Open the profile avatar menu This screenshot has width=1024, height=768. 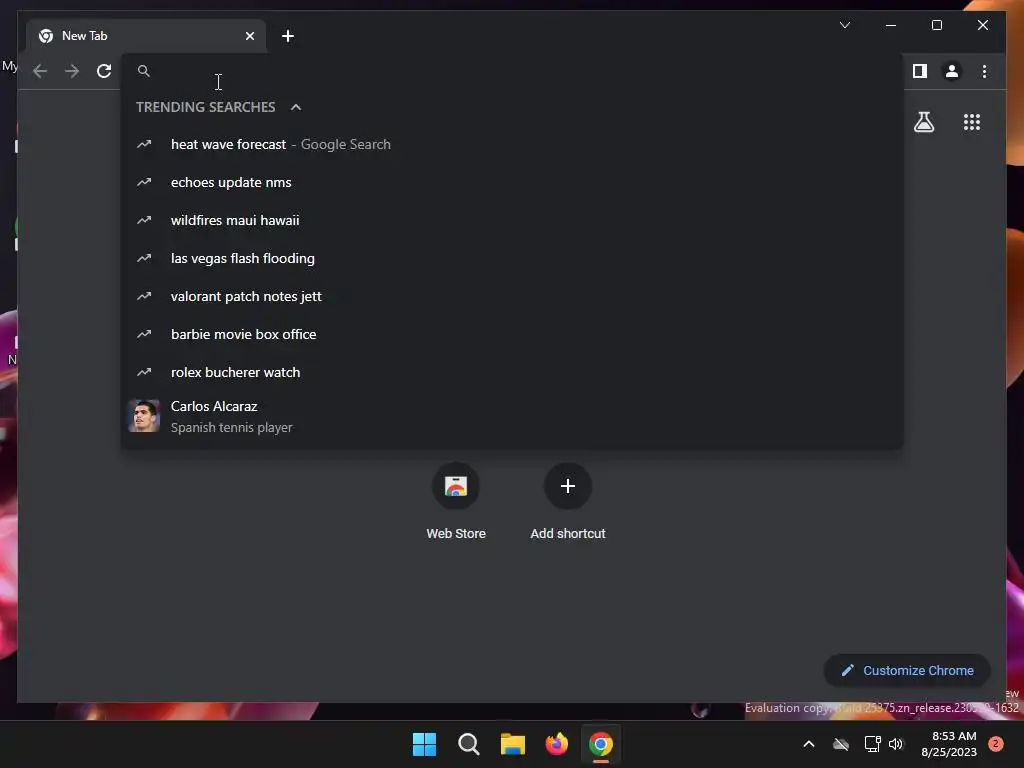952,71
